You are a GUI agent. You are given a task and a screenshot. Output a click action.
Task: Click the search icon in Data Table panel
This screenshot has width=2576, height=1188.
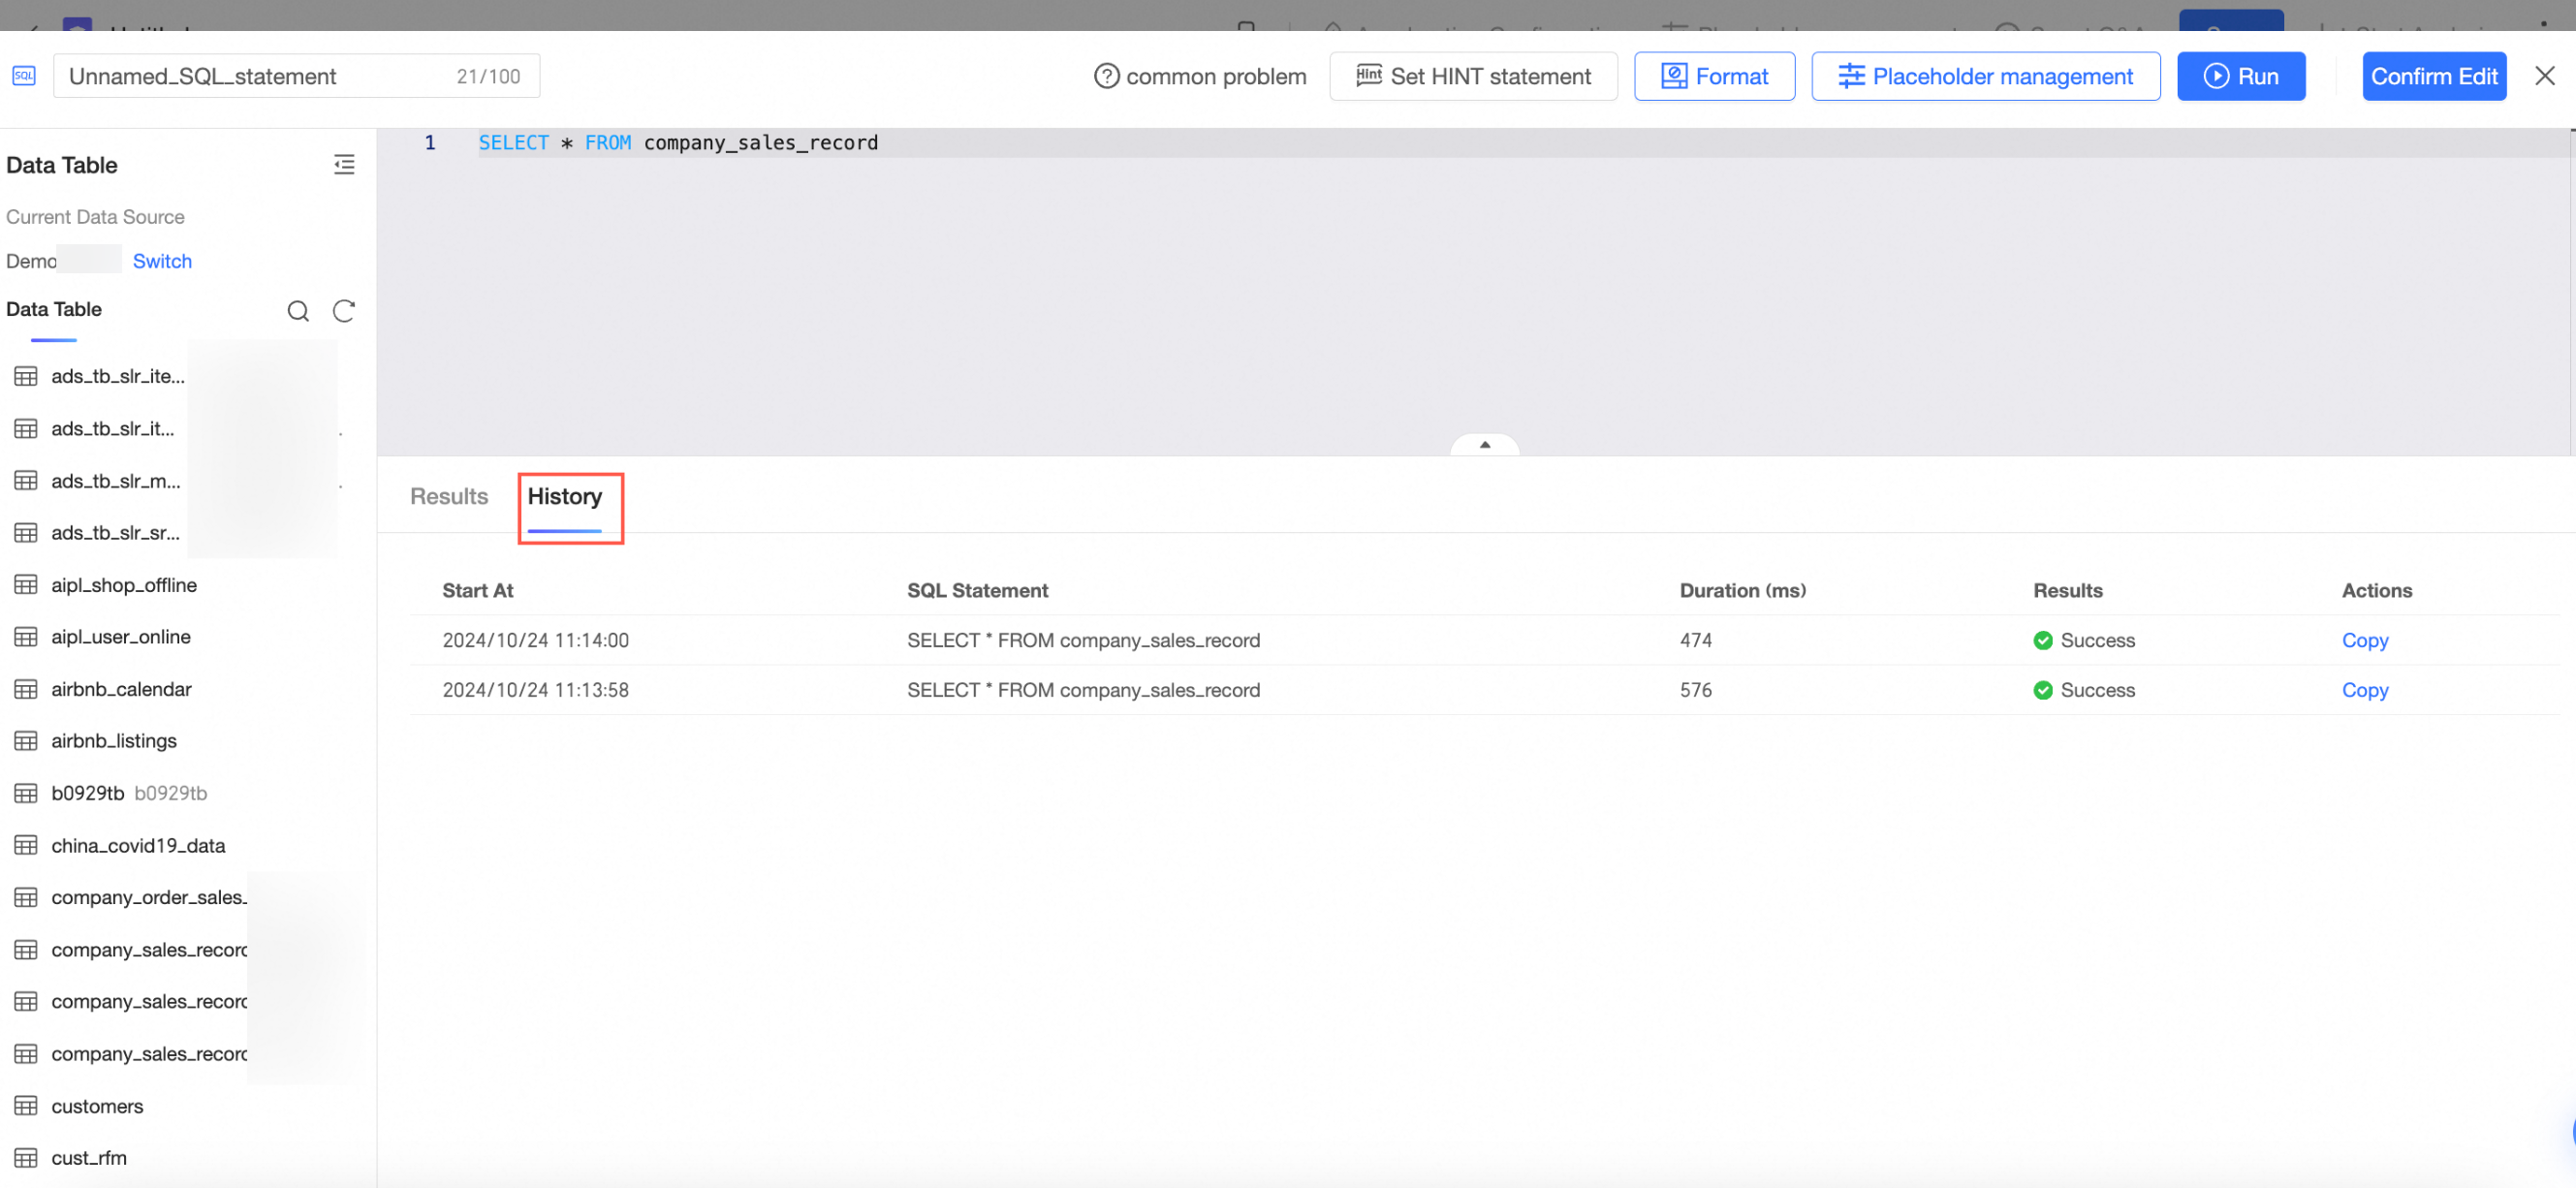297,311
